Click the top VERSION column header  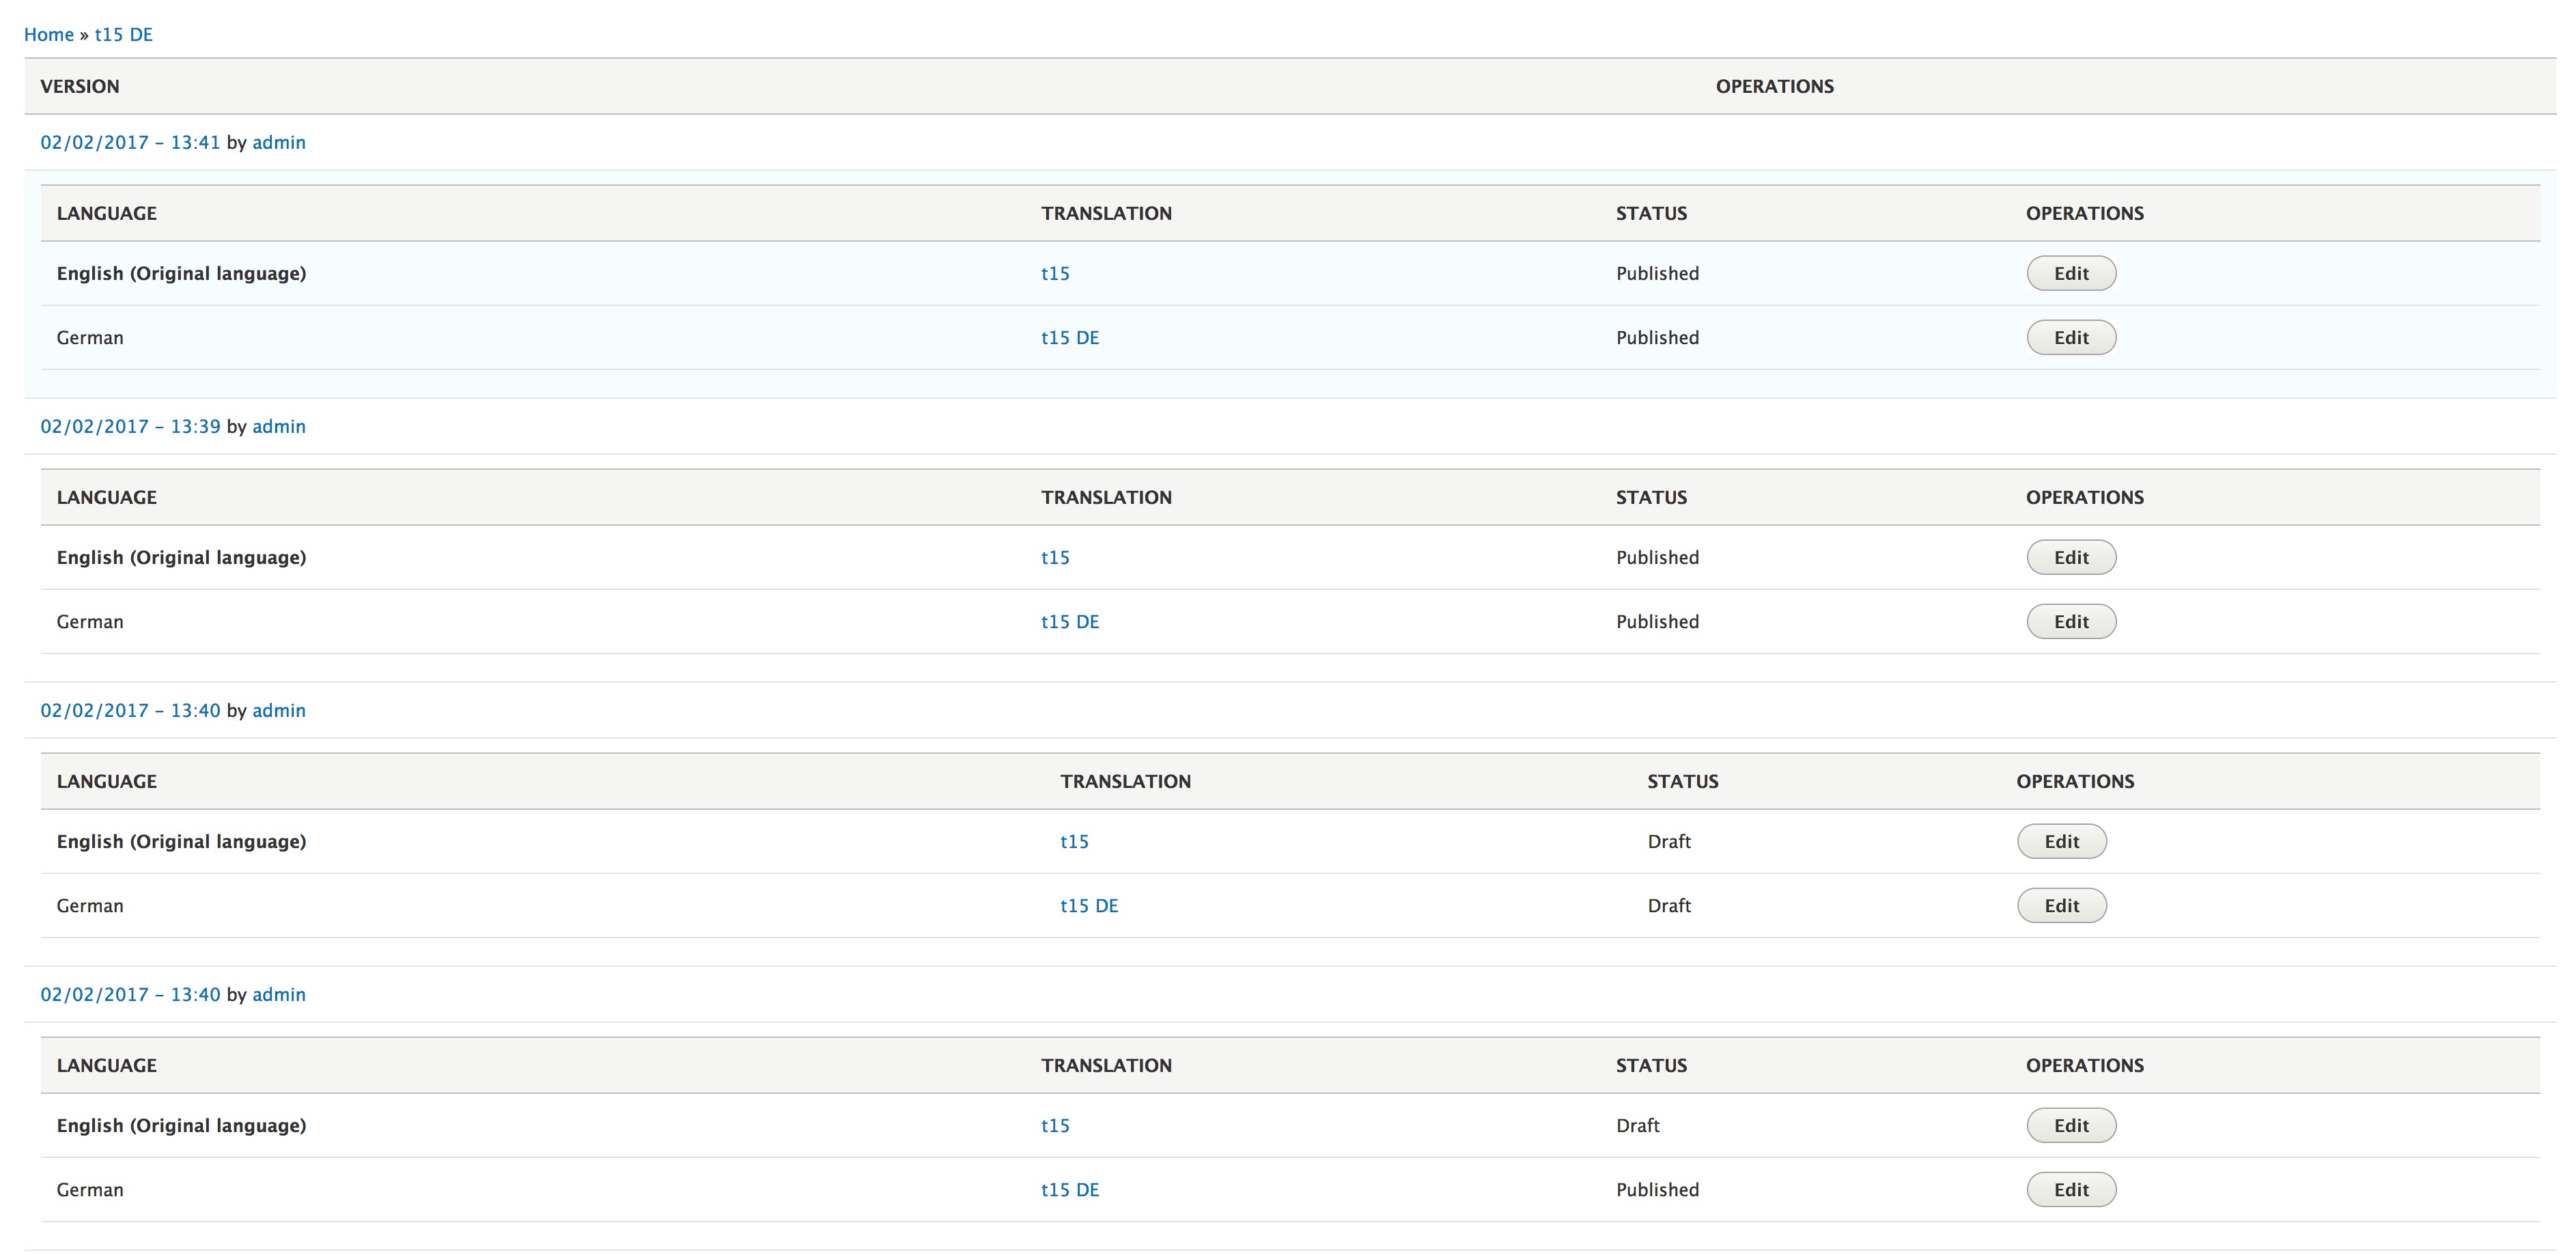point(79,86)
